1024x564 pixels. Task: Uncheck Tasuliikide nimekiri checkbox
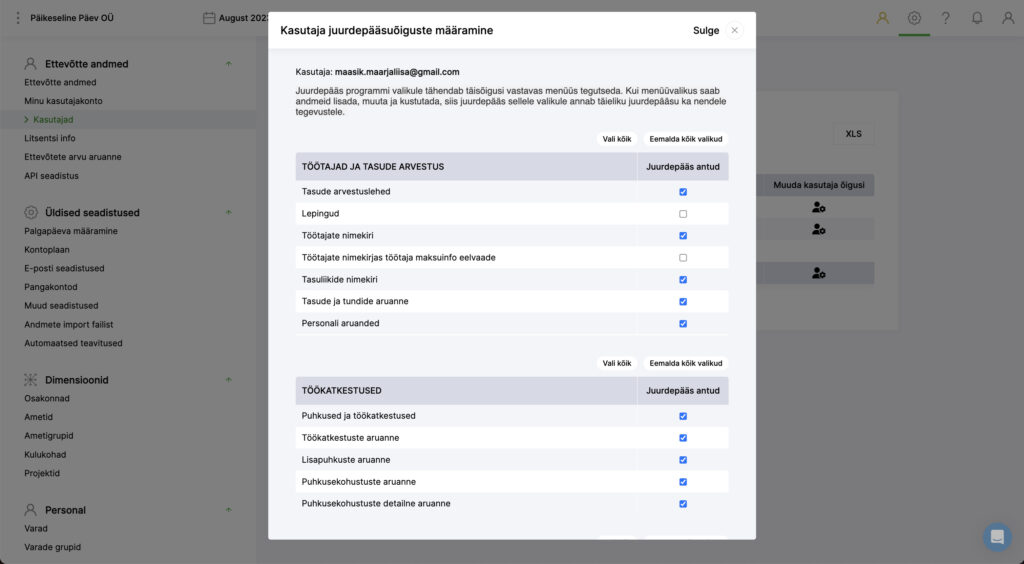[682, 279]
